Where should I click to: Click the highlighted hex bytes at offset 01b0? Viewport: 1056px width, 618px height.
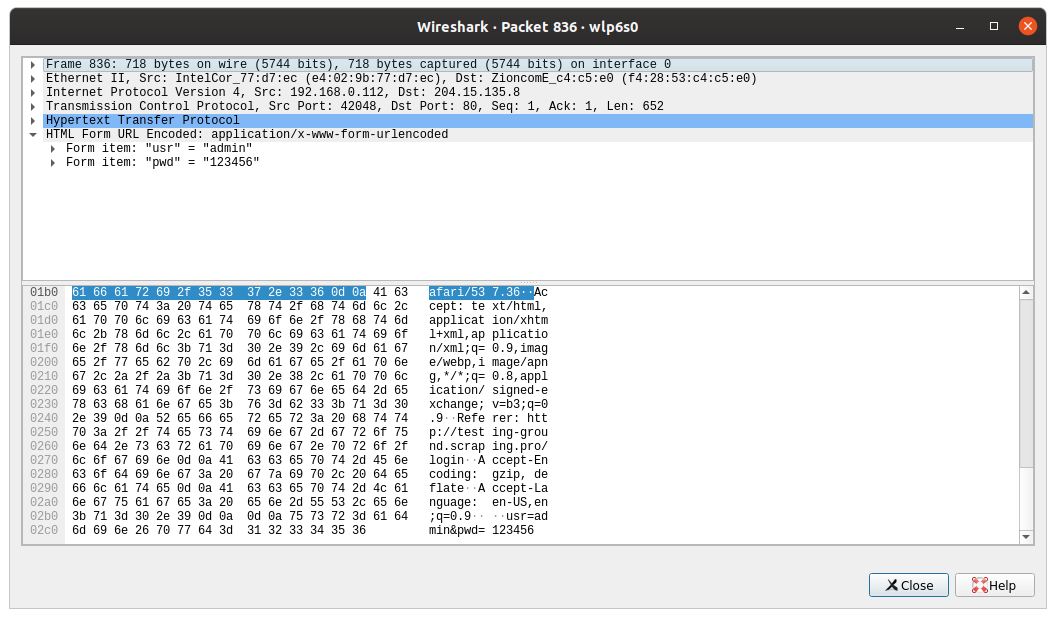219,292
